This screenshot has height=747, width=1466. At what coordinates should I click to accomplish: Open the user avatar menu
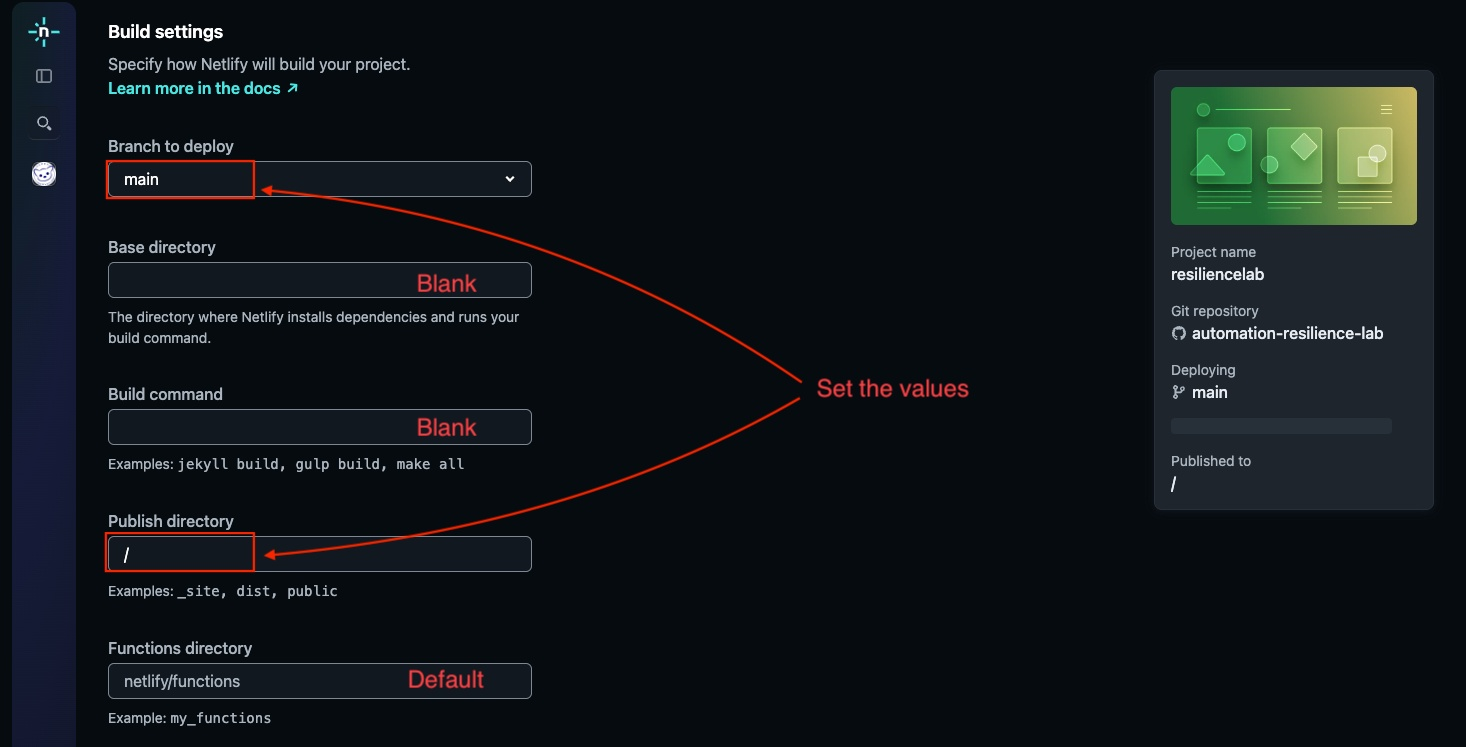coord(44,174)
